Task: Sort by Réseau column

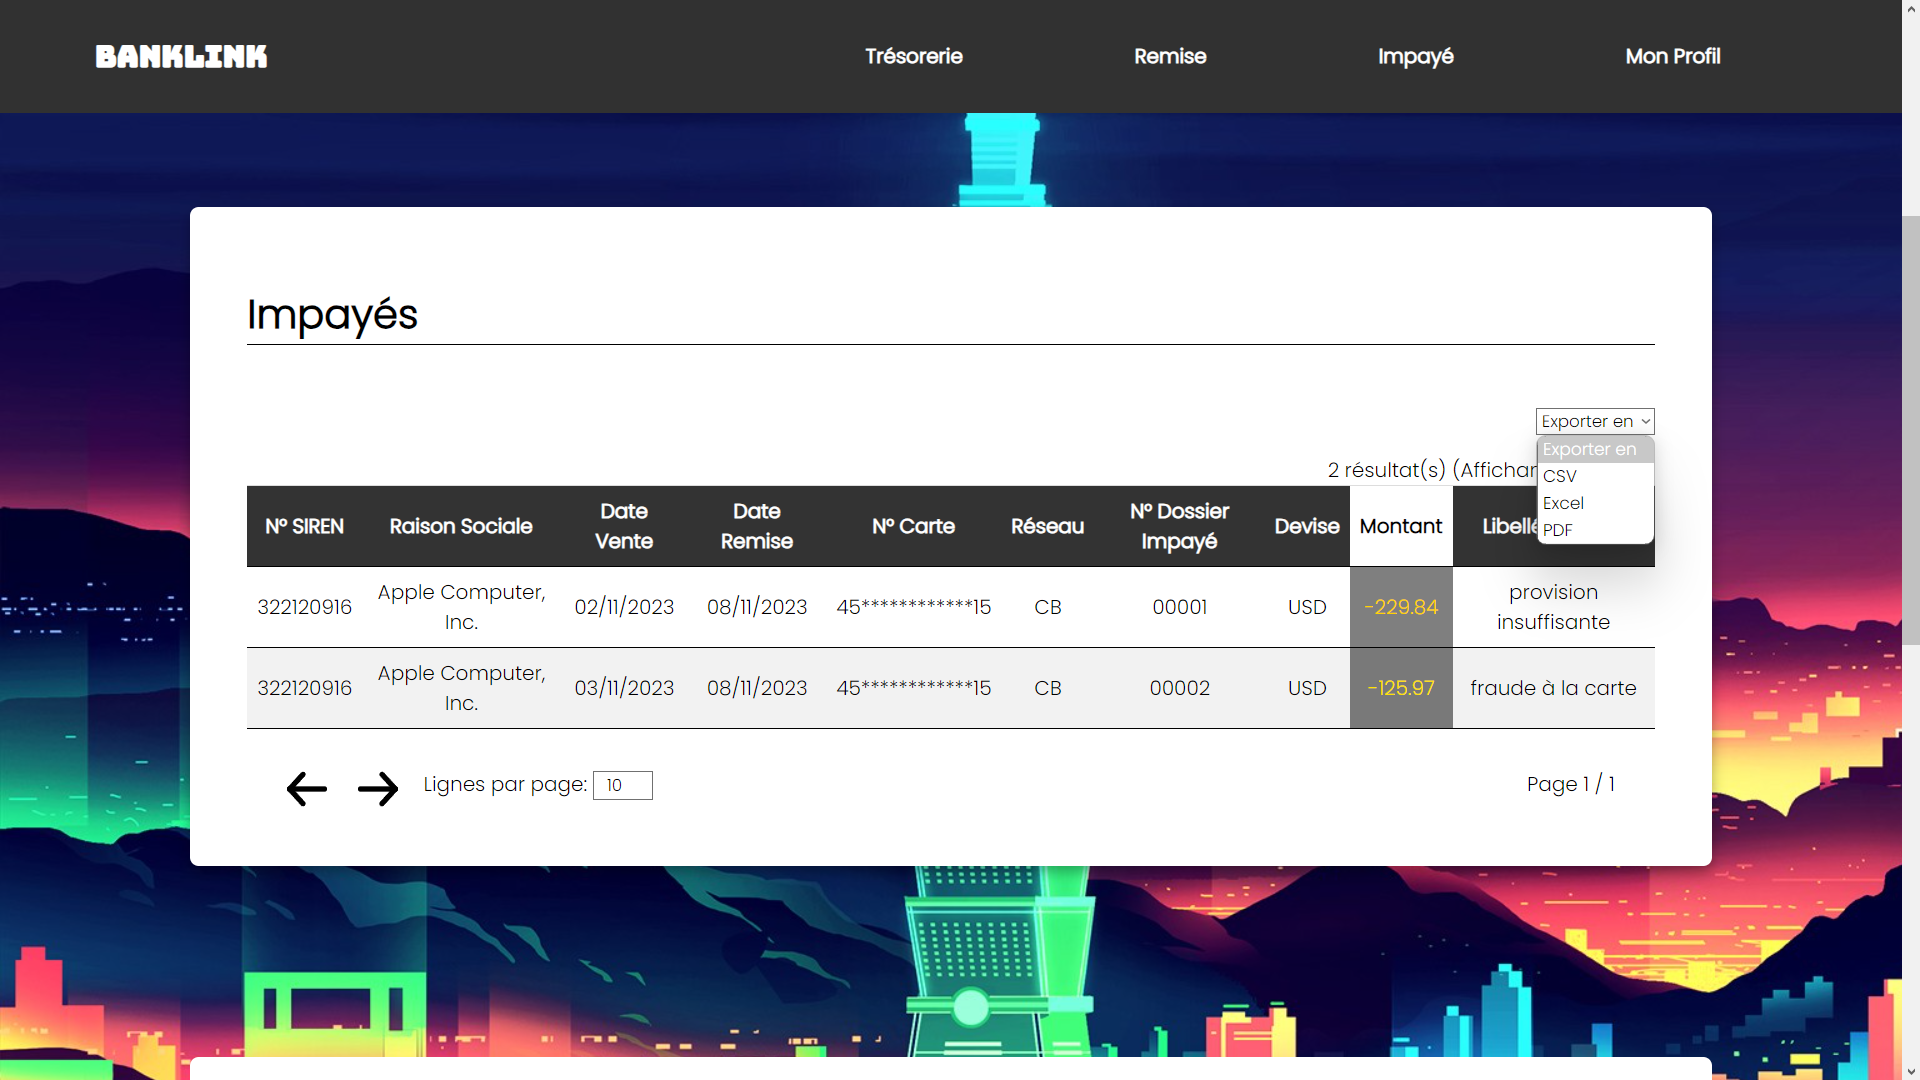Action: click(x=1047, y=526)
